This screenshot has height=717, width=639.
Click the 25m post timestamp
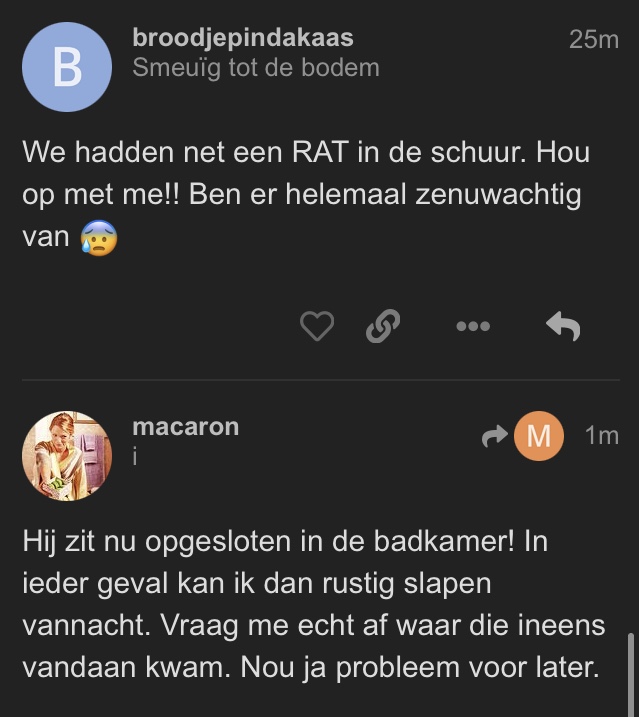(x=594, y=40)
